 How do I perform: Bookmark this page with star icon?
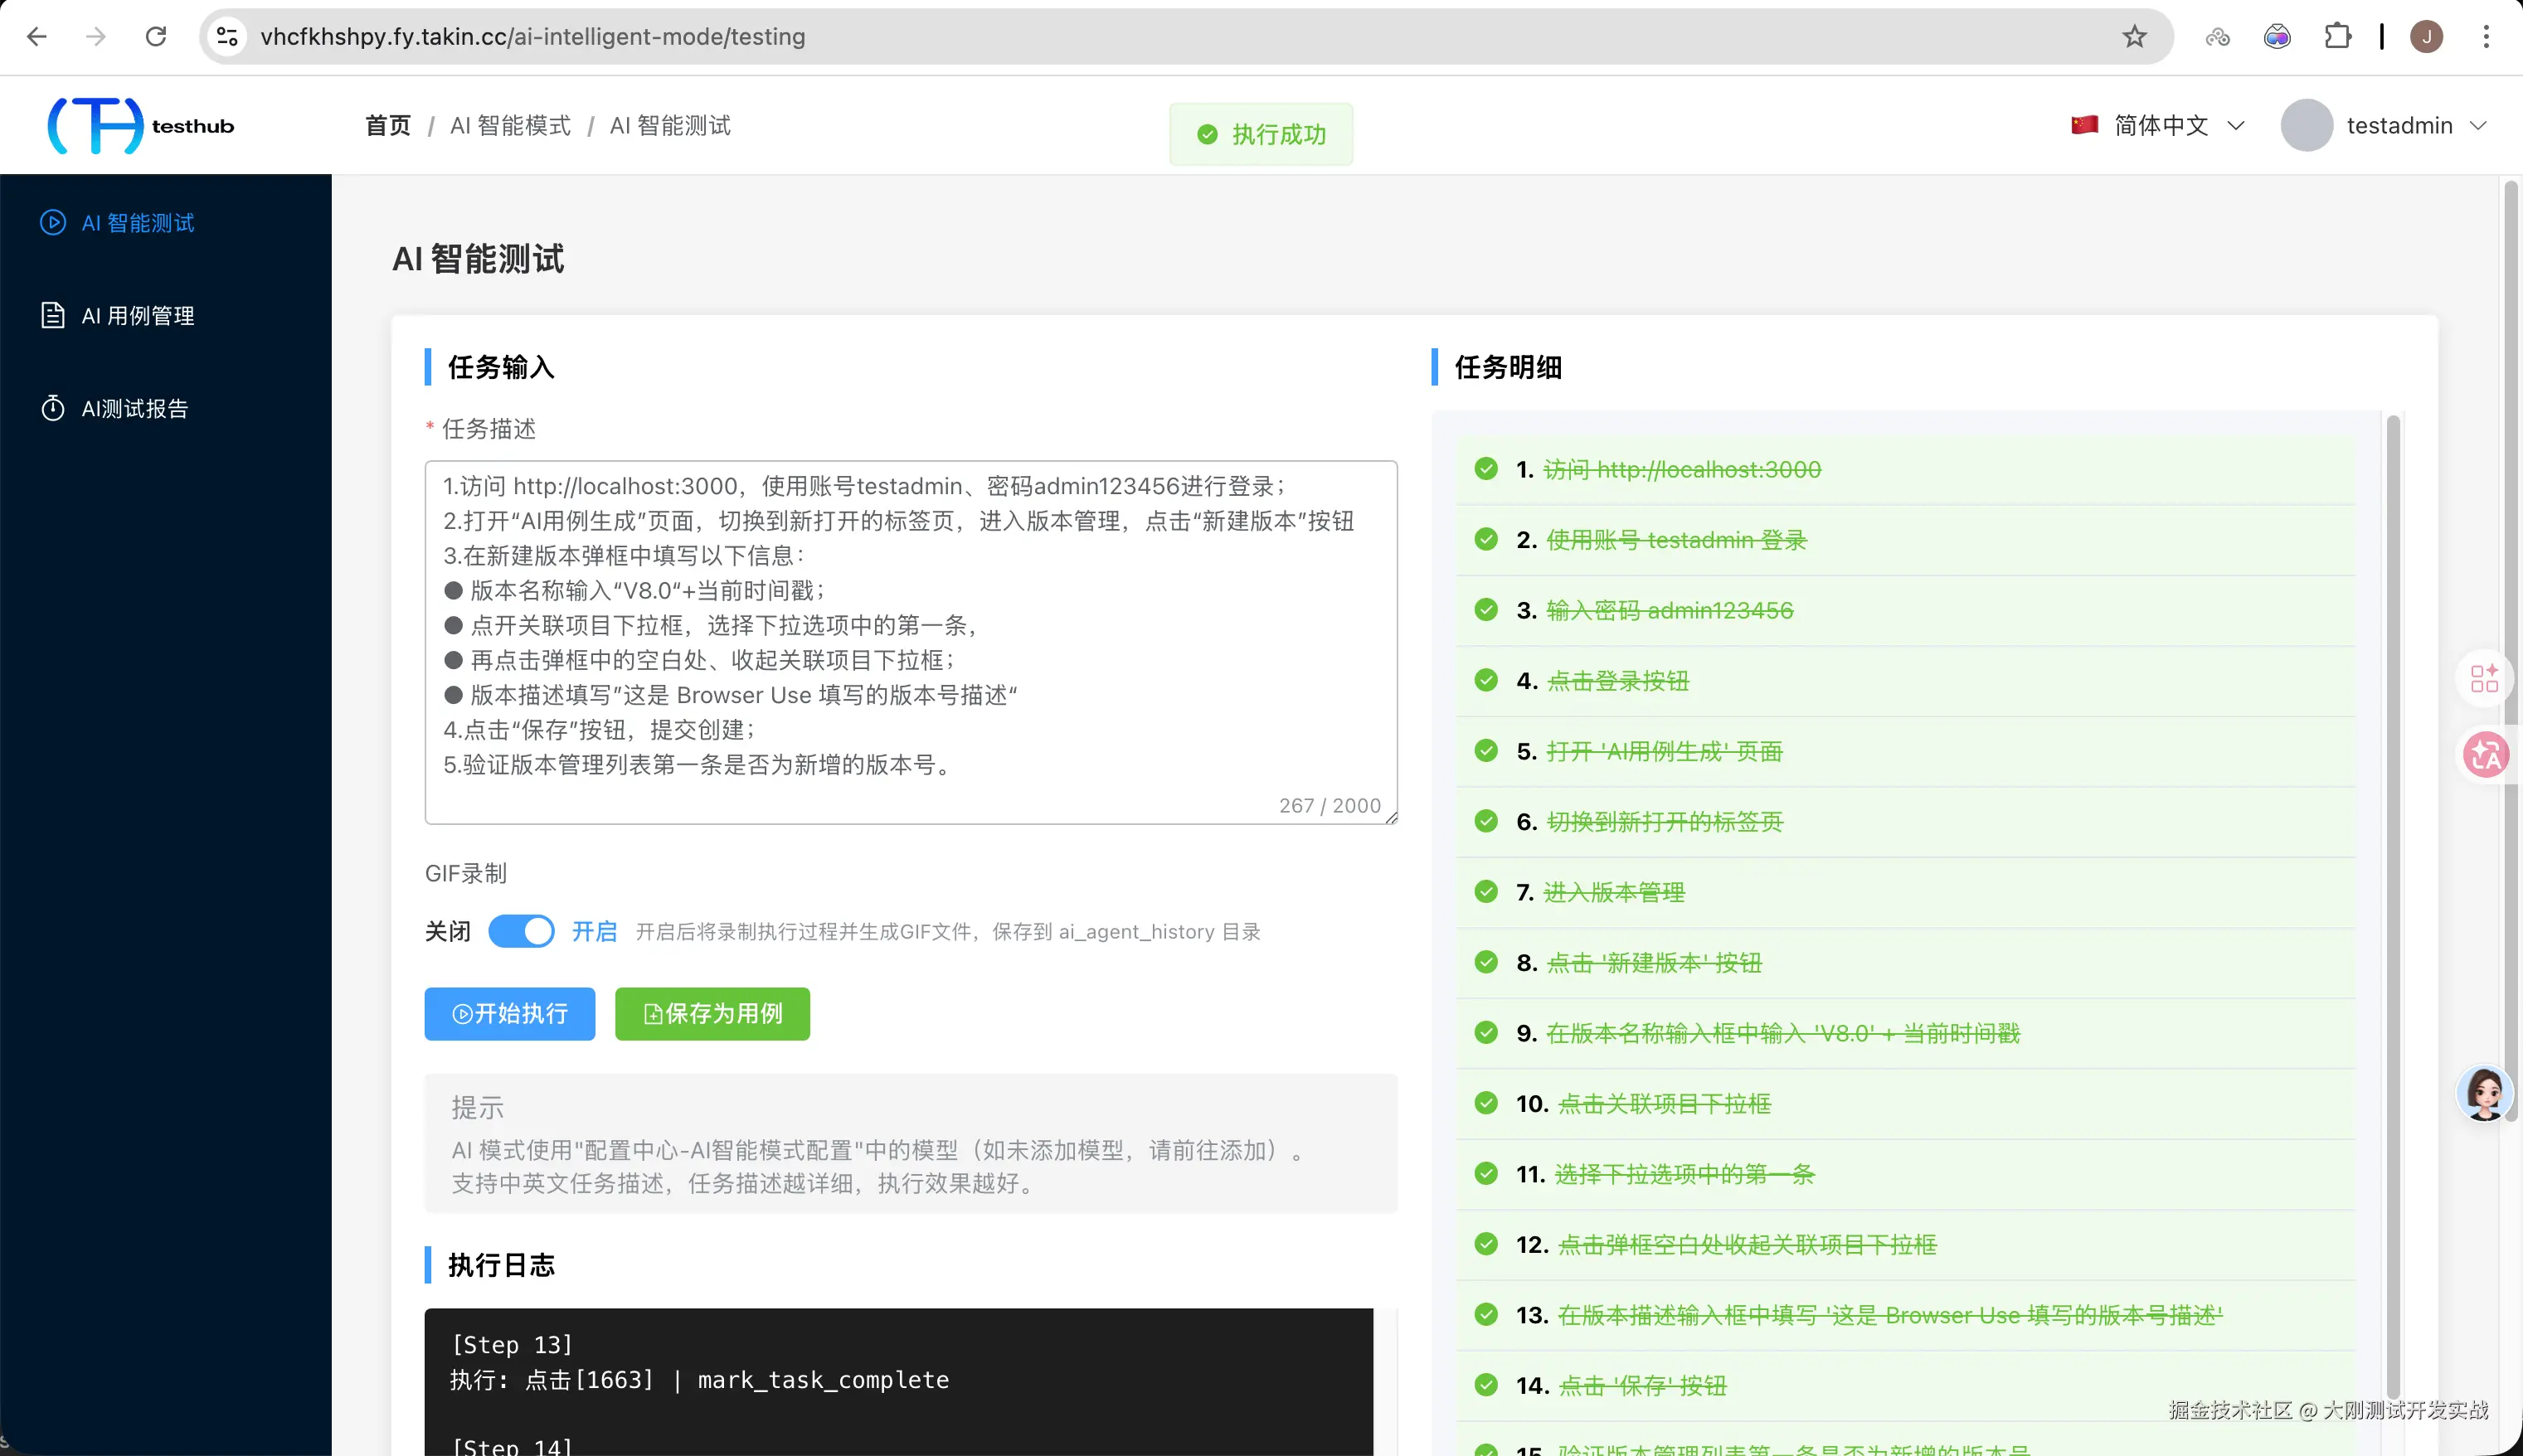point(2134,37)
